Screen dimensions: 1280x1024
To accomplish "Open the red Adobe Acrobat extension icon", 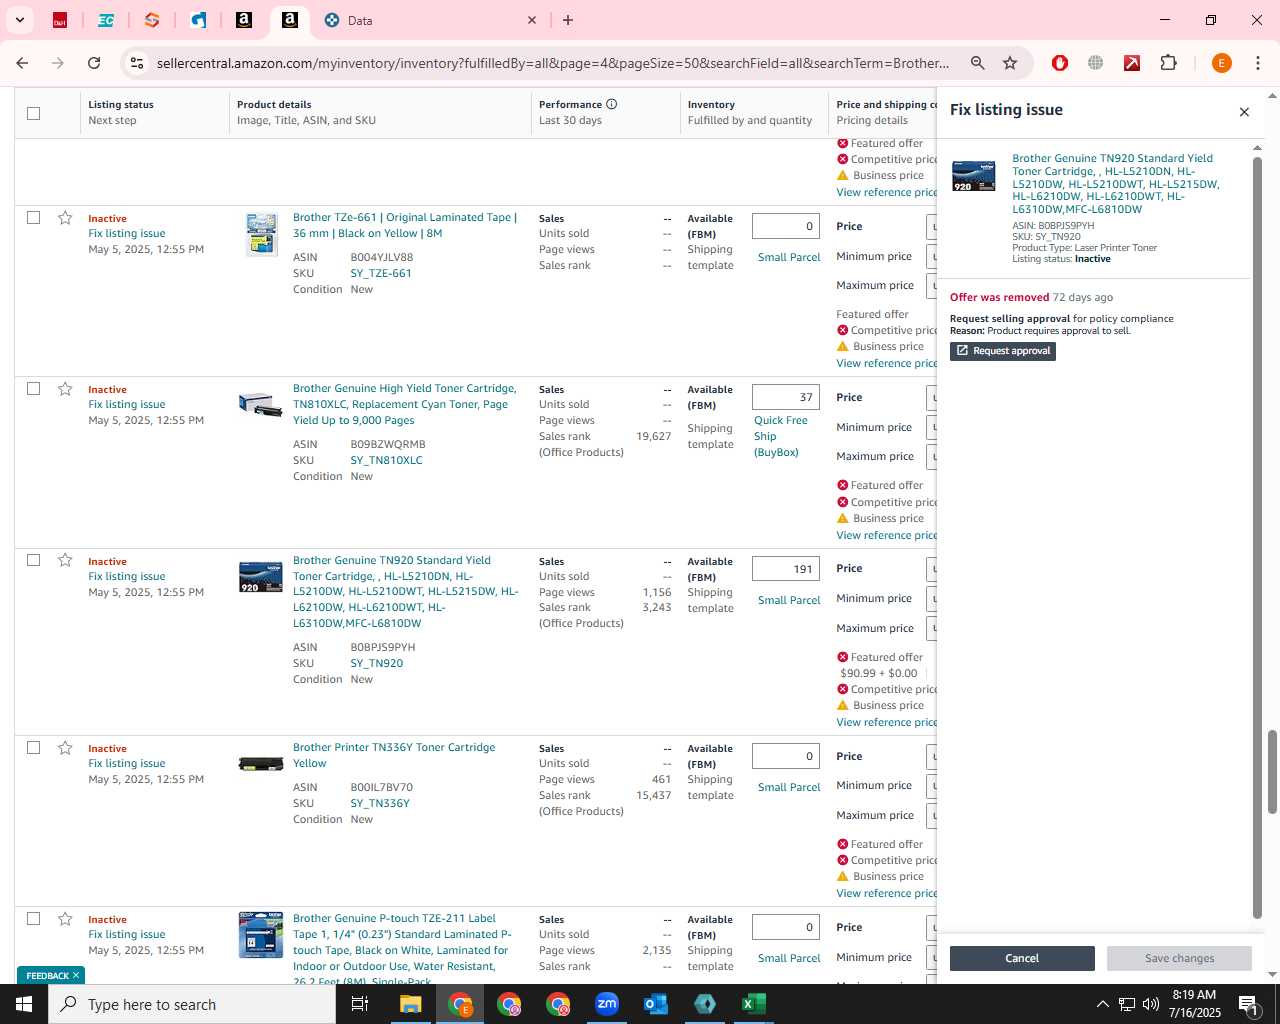I will tap(1132, 63).
